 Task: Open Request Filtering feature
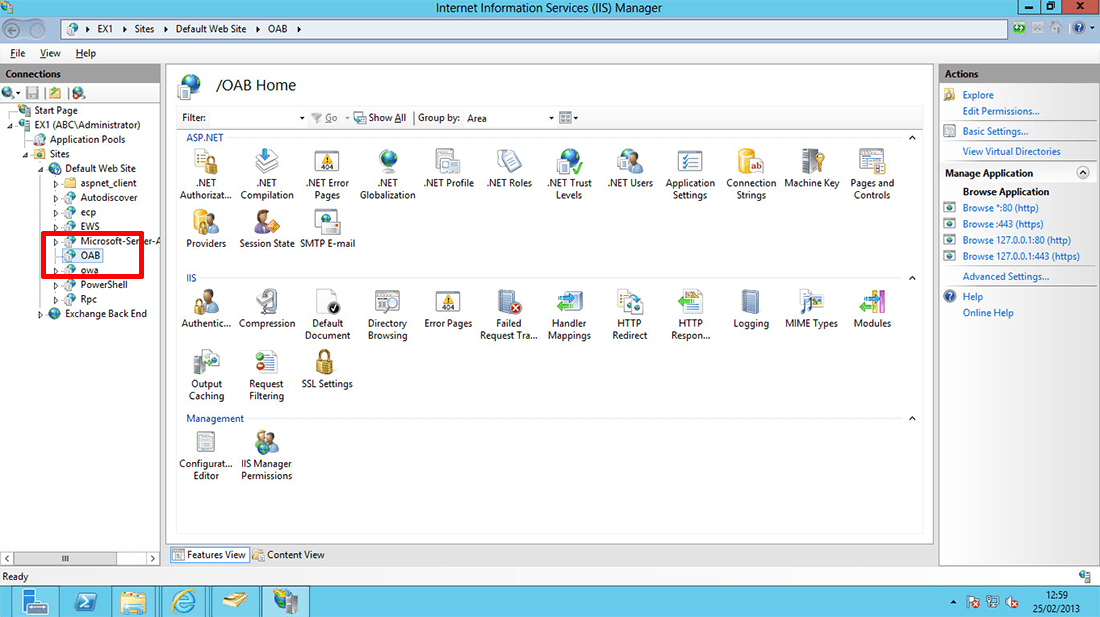coord(267,375)
